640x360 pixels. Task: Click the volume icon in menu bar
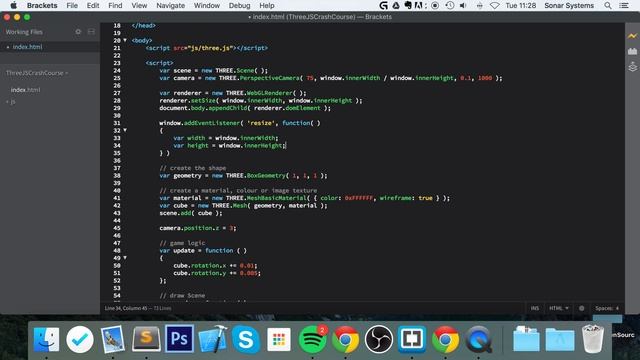pyautogui.click(x=463, y=6)
